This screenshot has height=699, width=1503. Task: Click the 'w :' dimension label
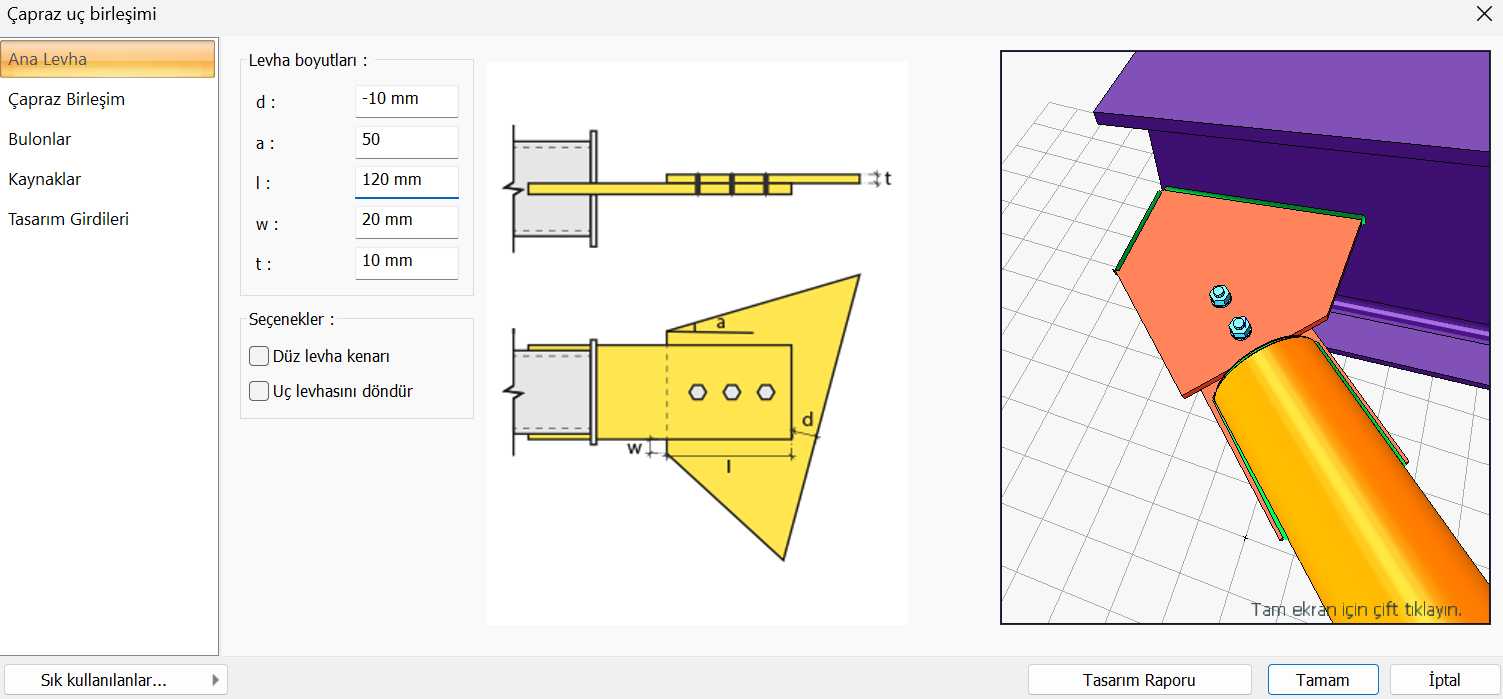tap(267, 224)
